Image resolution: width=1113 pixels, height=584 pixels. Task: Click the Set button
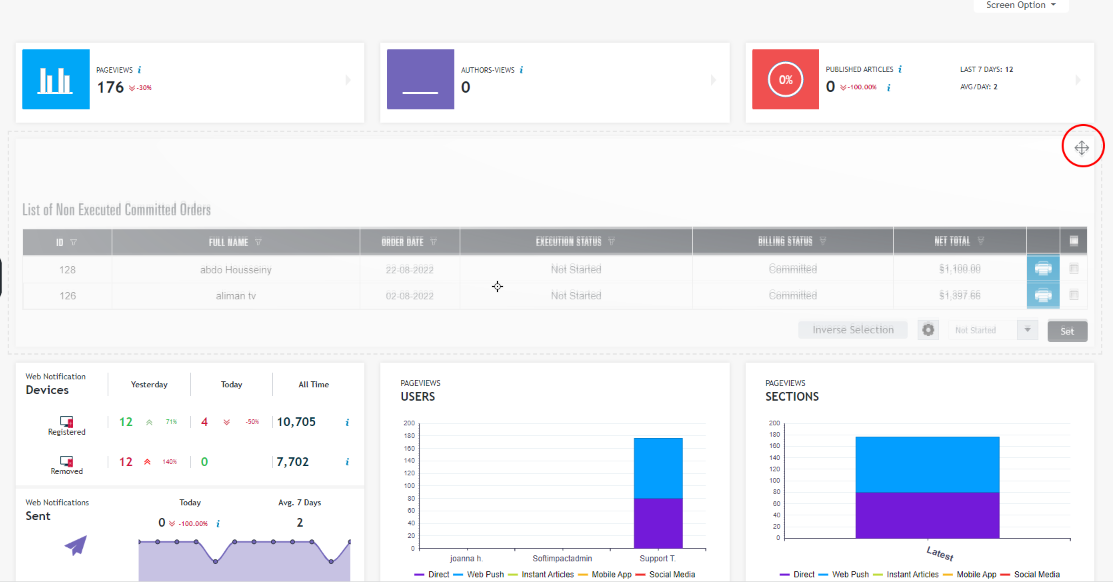point(1067,331)
